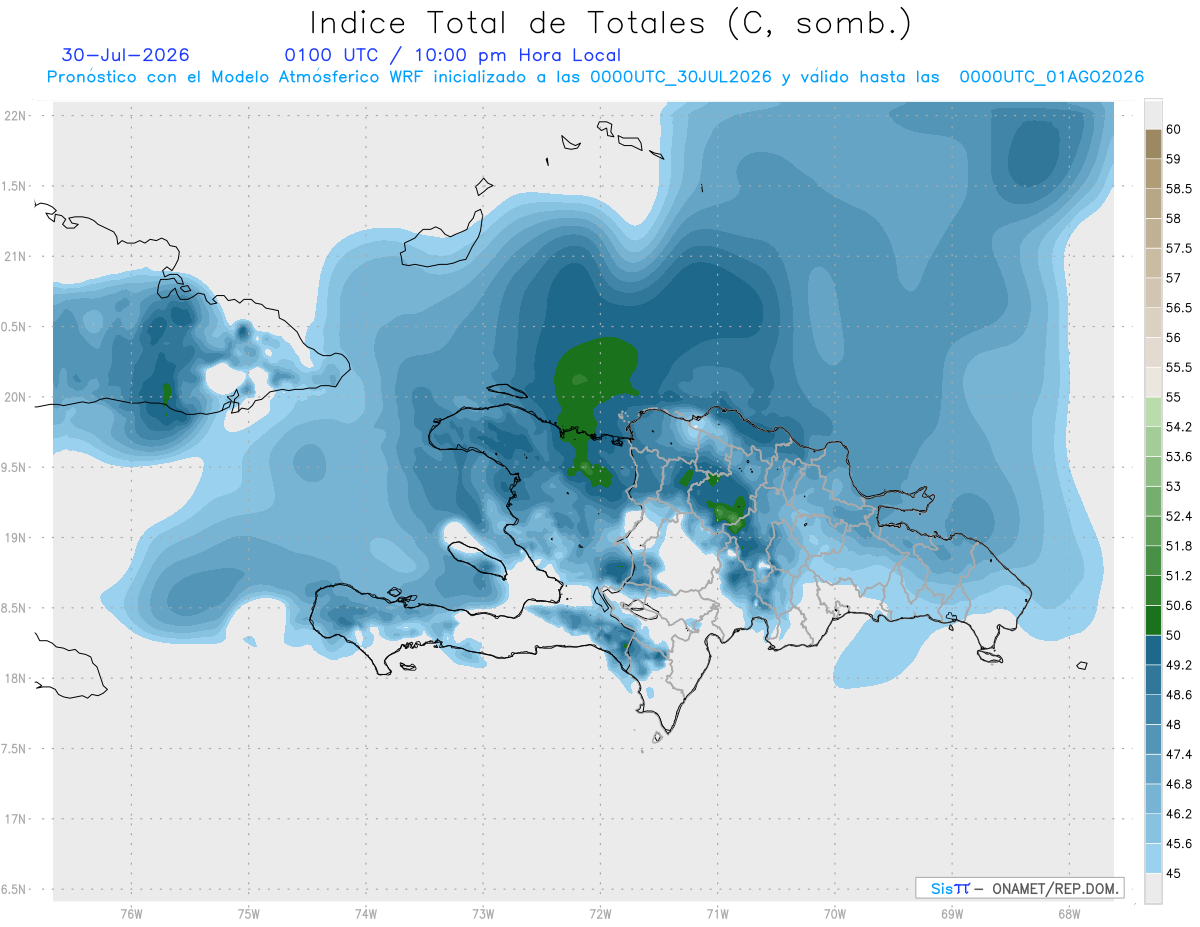Select legend value '45.6'
The width and height of the screenshot is (1200, 927).
(x=1179, y=844)
